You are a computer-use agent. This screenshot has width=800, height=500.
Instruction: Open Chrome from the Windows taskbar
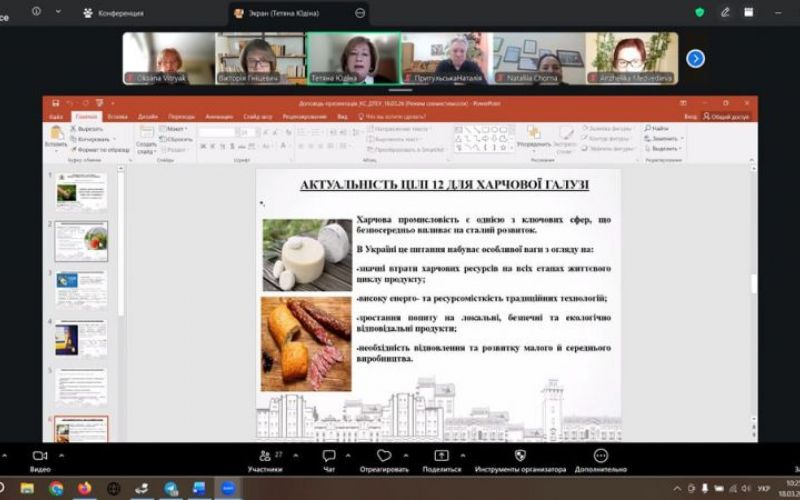point(56,488)
